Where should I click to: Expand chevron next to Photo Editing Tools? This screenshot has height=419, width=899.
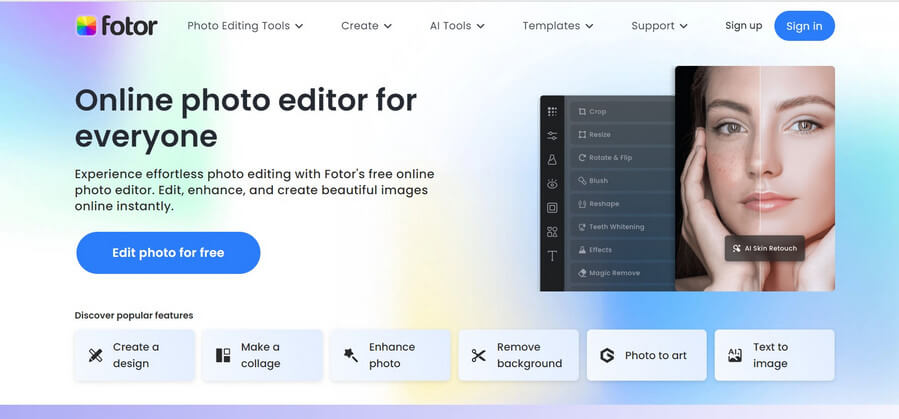point(299,26)
